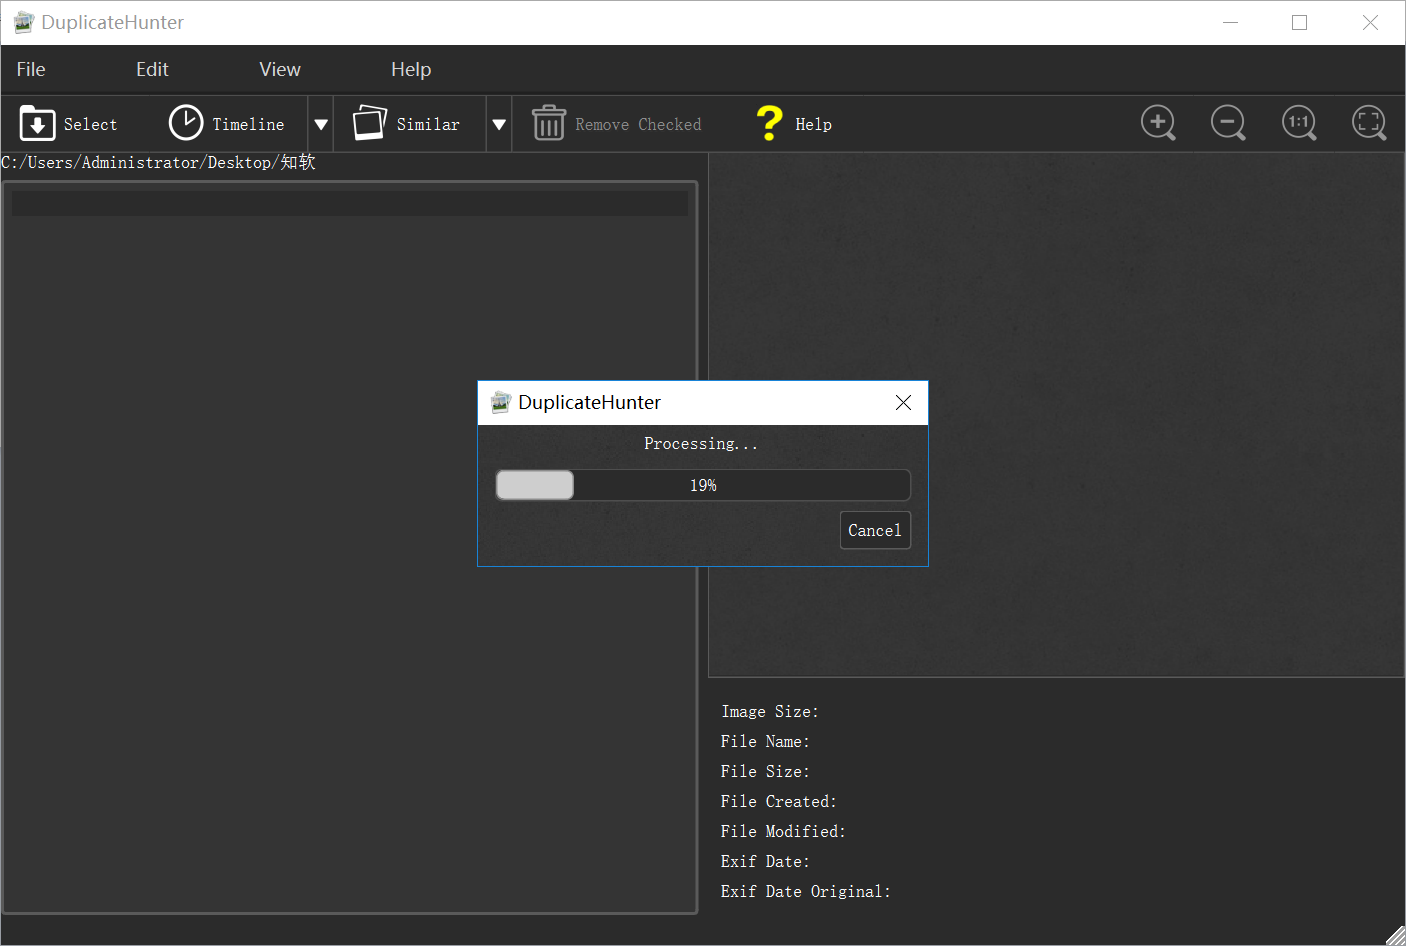Click the zoom out magnifier icon
Viewport: 1406px width, 946px height.
tap(1228, 123)
